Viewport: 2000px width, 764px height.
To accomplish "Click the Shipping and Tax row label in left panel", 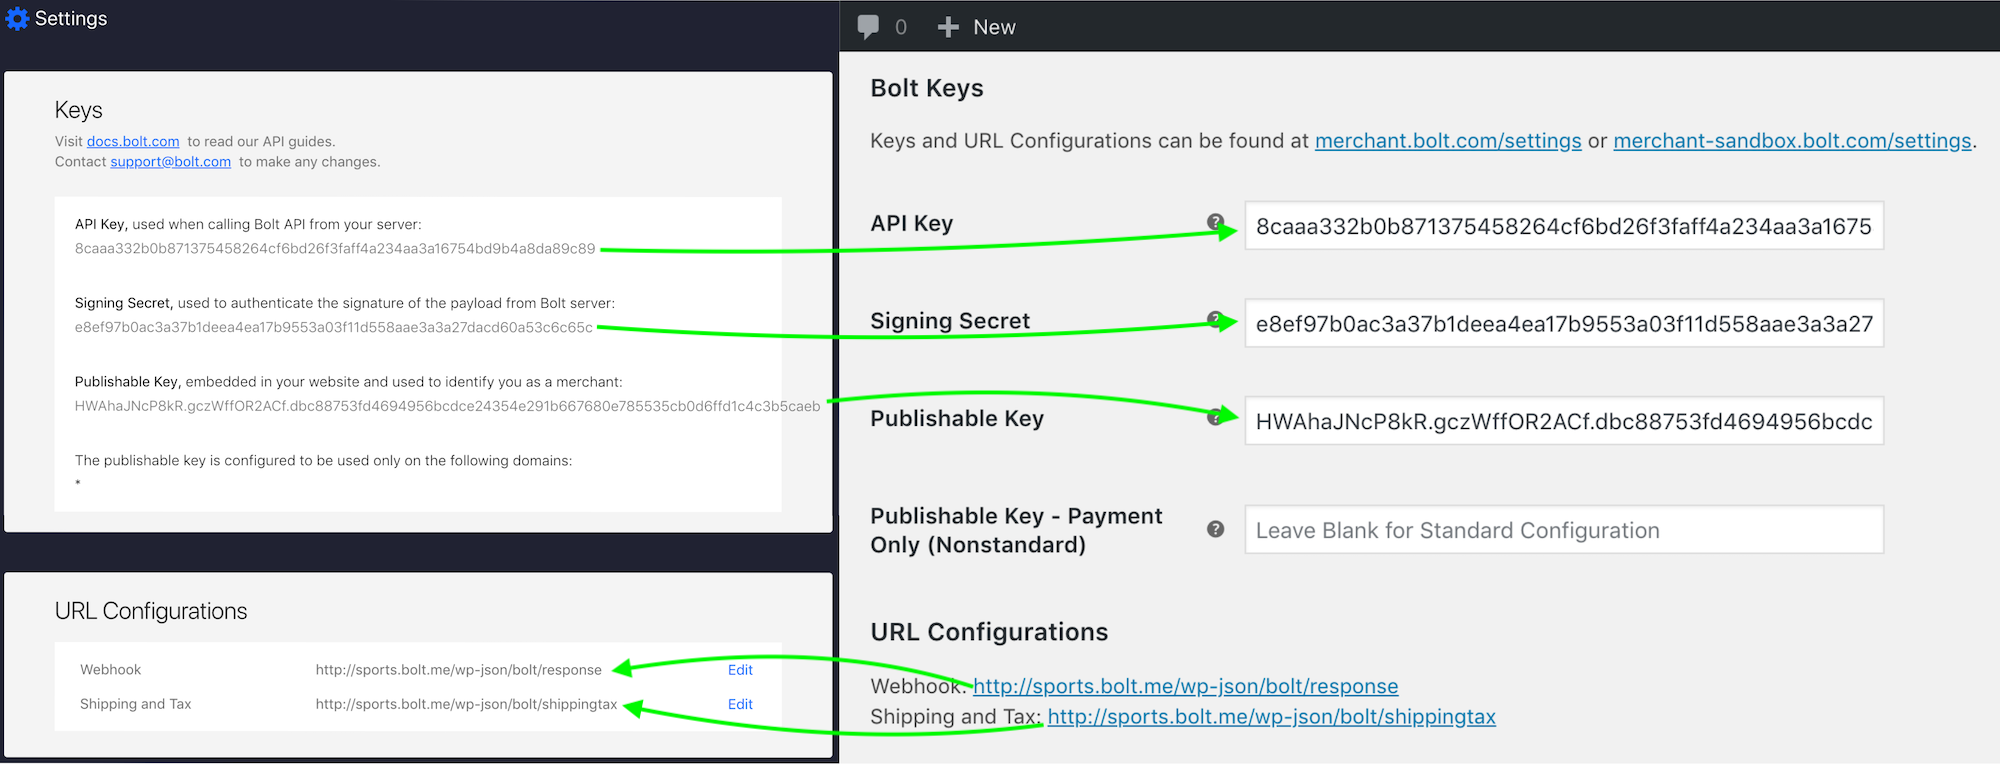I will tap(135, 704).
